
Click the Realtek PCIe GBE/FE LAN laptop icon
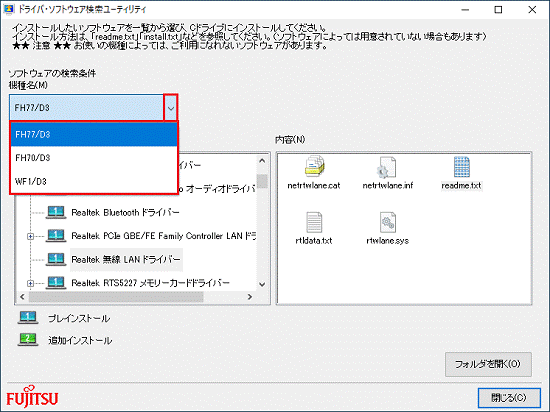(x=56, y=236)
